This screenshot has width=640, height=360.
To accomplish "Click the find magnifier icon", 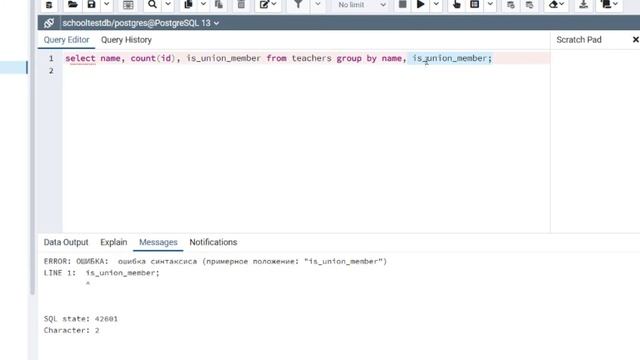I will coord(152,4).
